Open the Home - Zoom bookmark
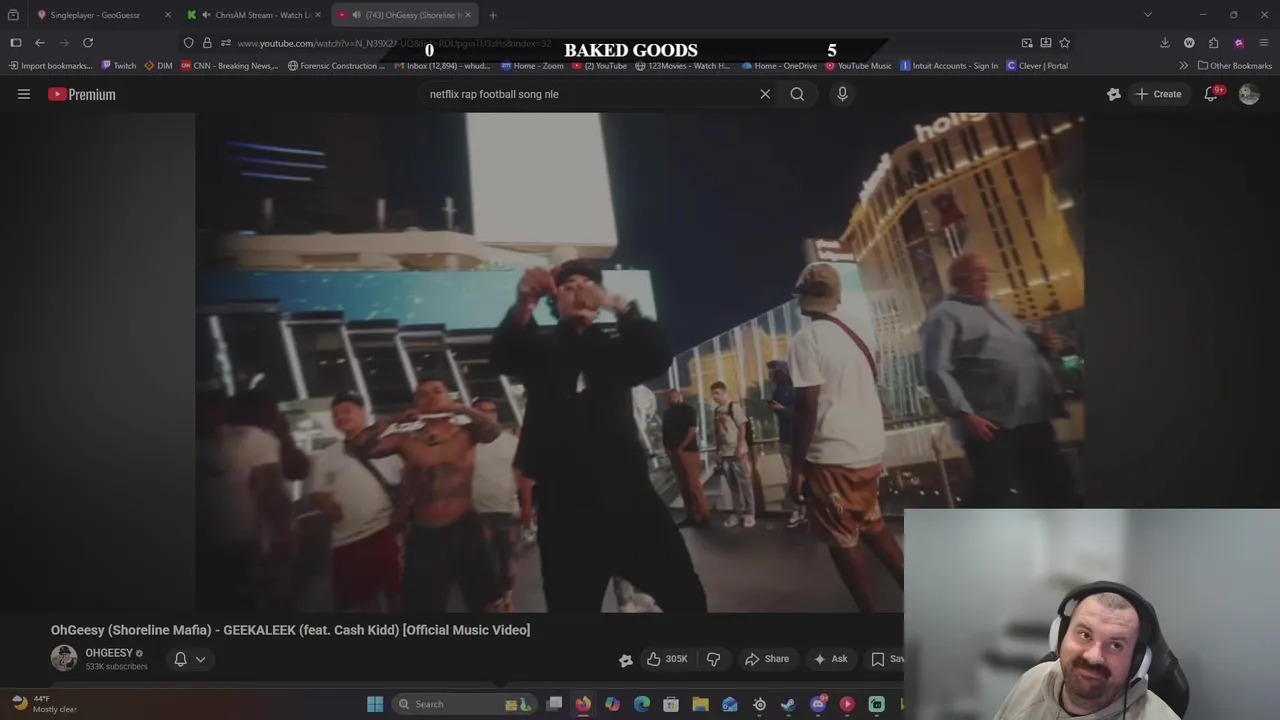1280x720 pixels. click(532, 66)
